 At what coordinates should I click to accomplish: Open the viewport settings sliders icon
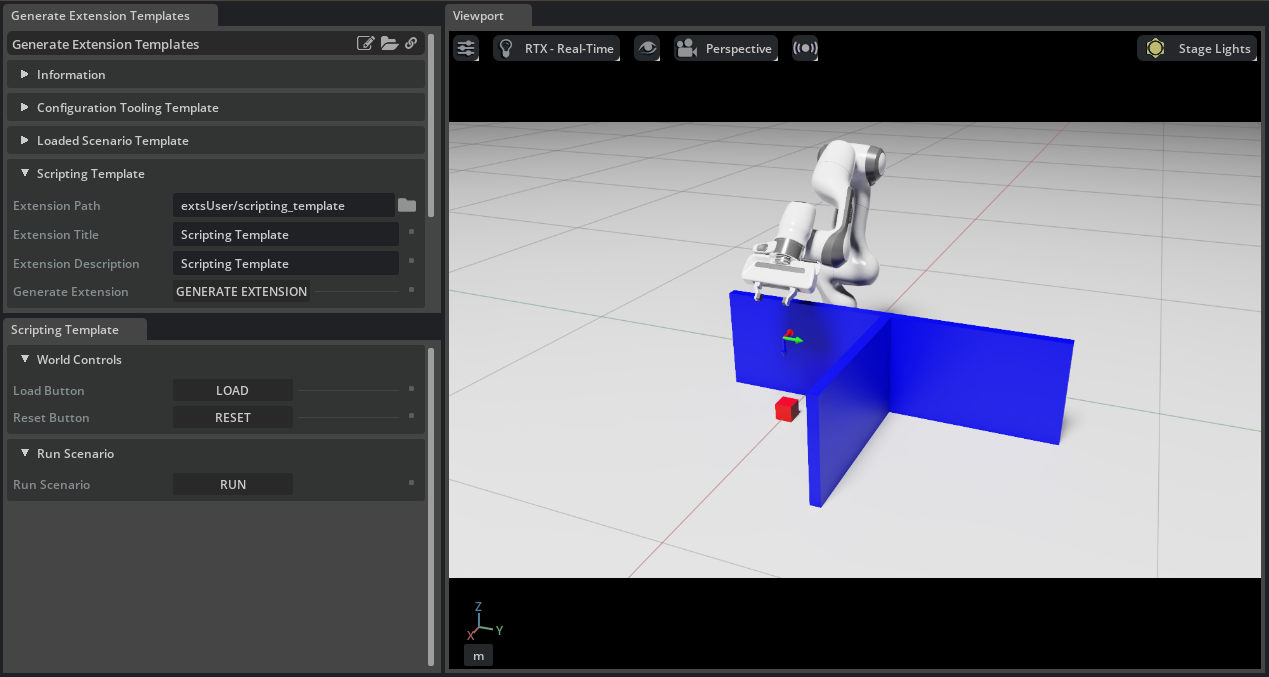pyautogui.click(x=466, y=48)
